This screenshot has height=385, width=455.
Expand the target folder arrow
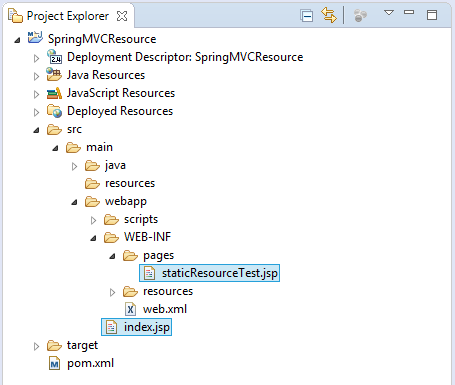pos(36,346)
